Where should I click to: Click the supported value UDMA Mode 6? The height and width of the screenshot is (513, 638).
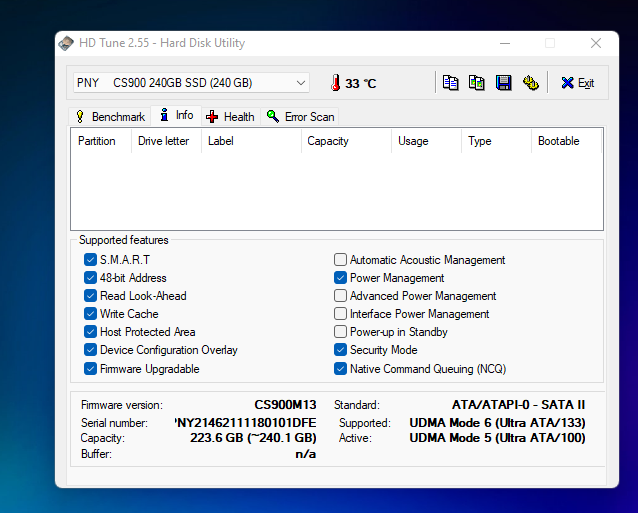(x=497, y=423)
